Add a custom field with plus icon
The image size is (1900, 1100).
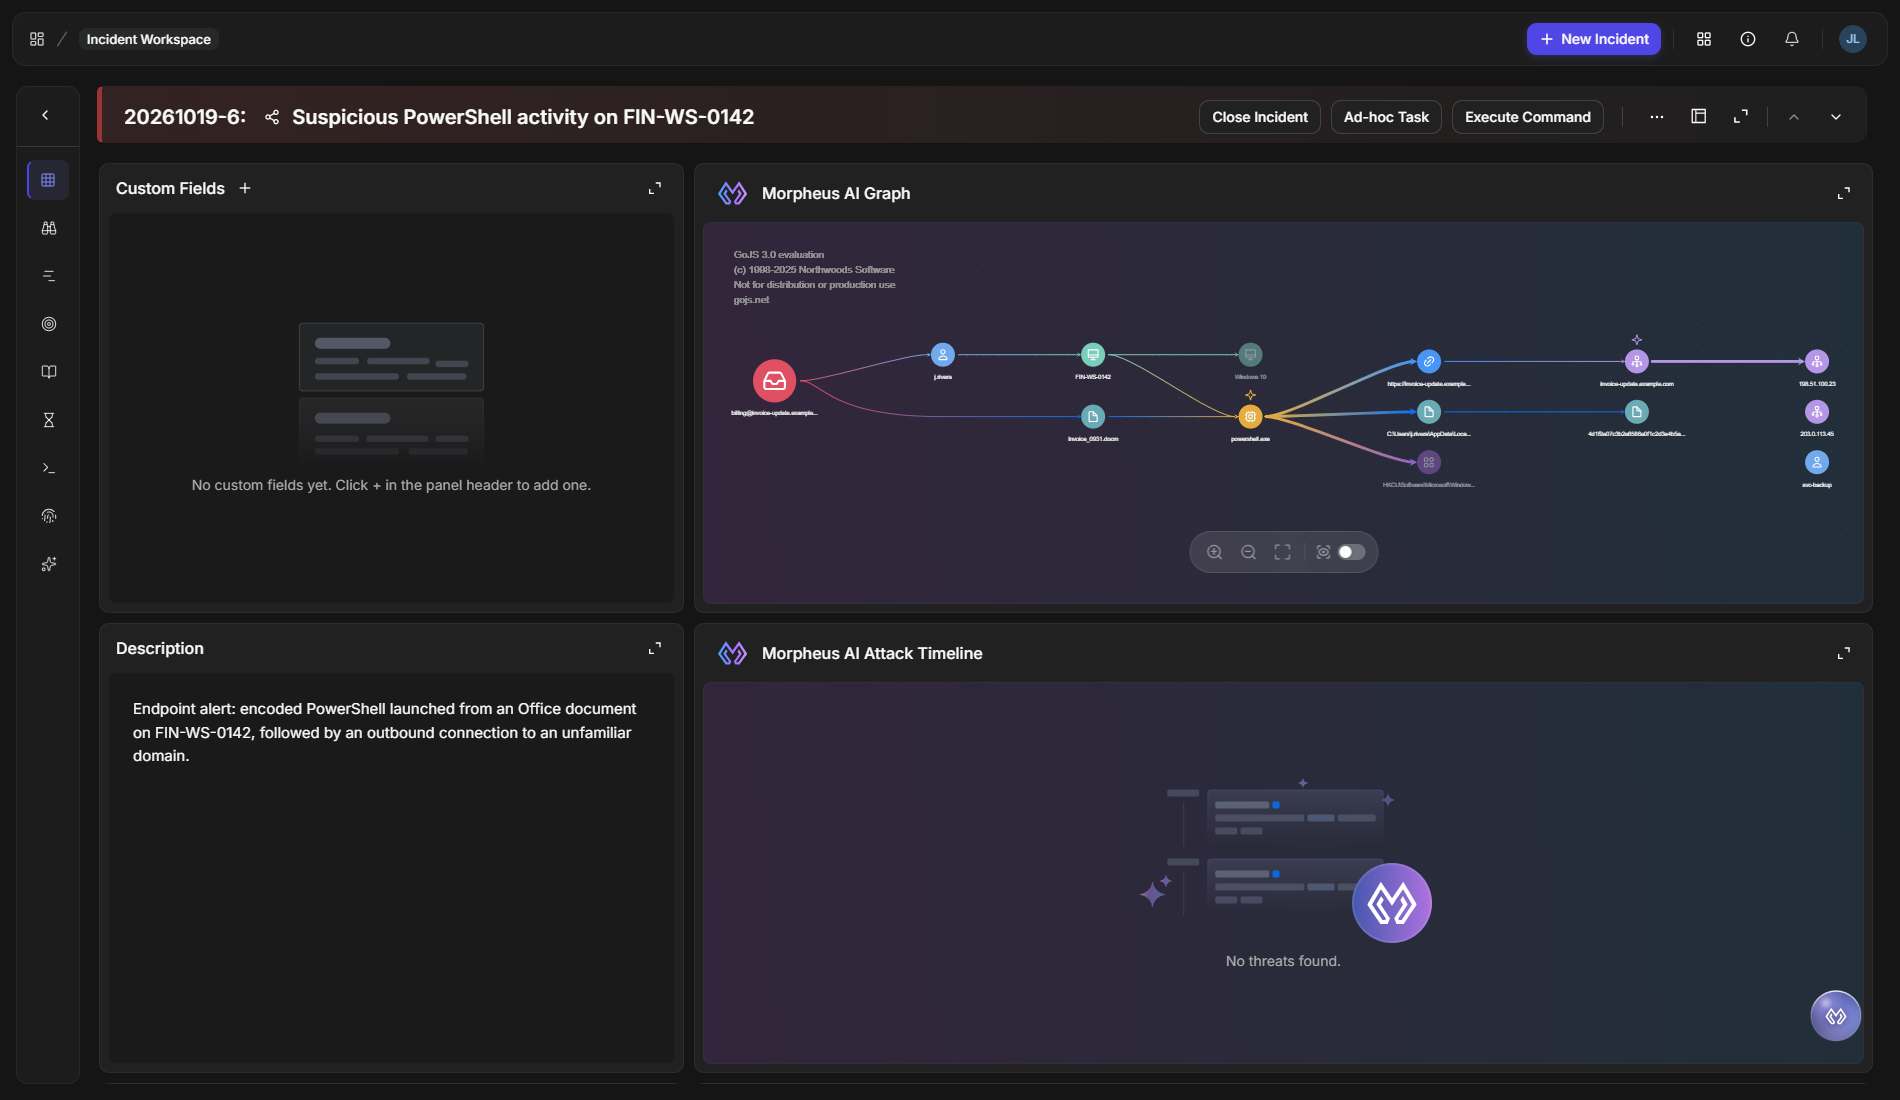[x=245, y=188]
